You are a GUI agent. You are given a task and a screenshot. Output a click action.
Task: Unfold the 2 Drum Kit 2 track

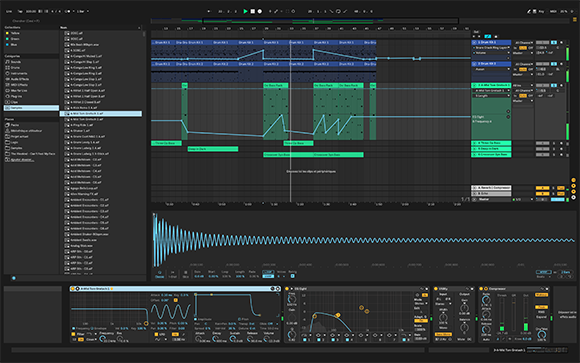point(474,64)
